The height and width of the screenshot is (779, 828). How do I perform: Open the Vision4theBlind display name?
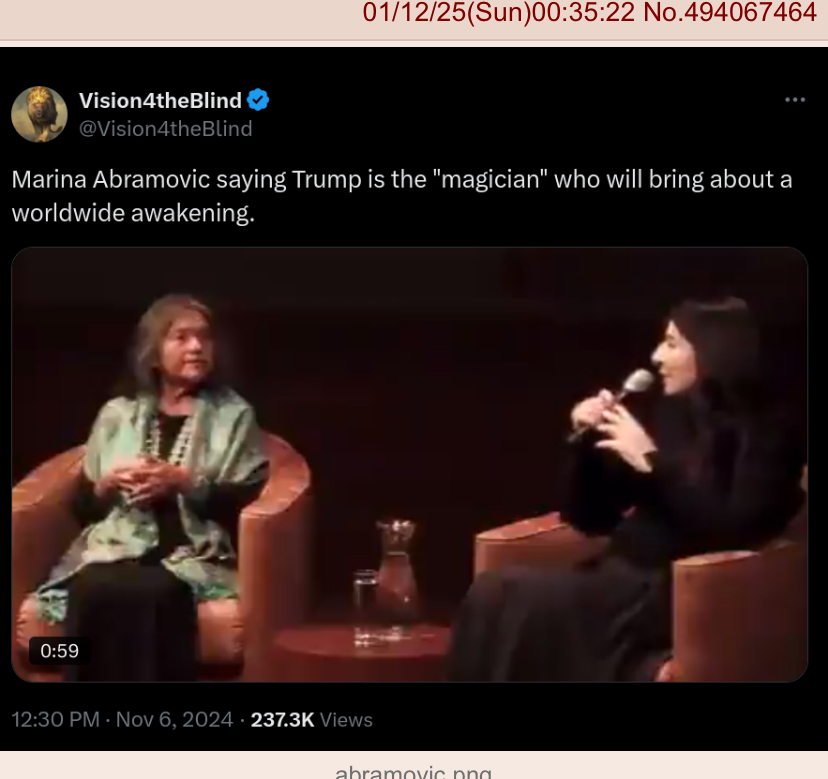tap(161, 100)
